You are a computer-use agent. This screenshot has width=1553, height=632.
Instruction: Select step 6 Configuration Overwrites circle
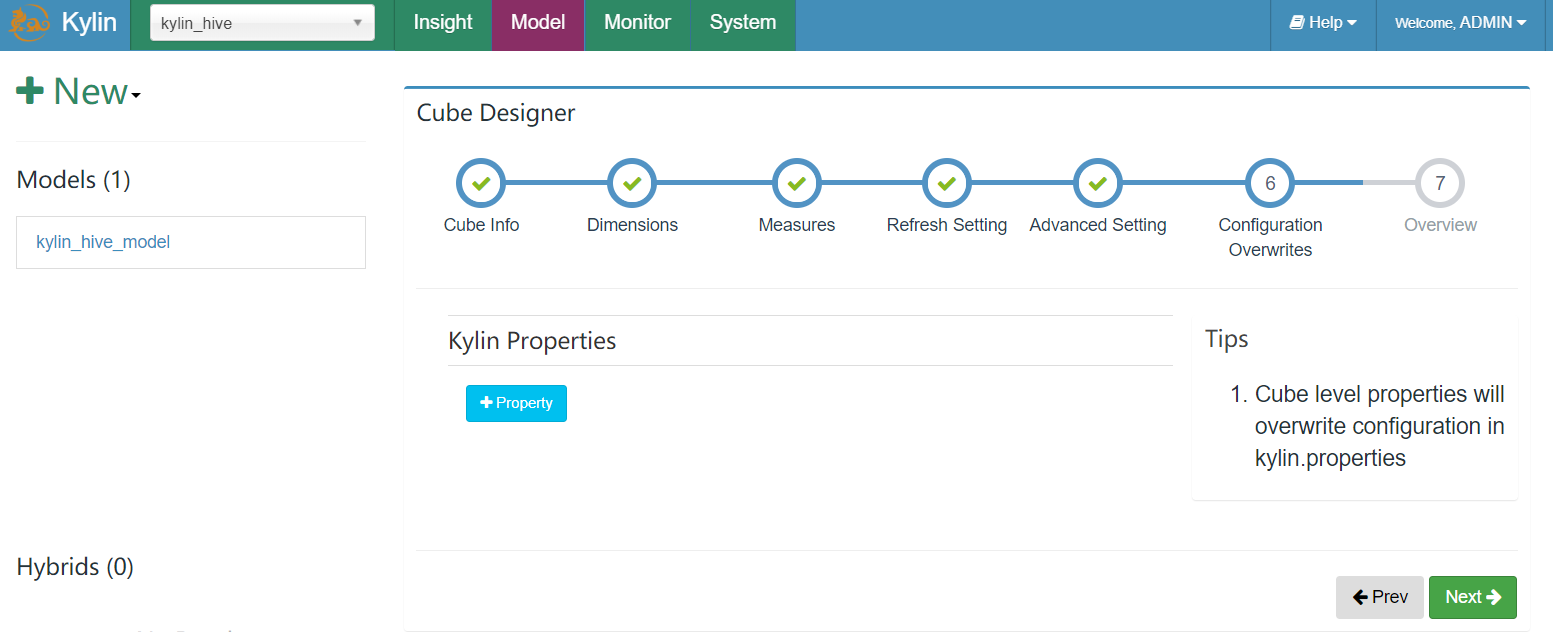tap(1270, 184)
